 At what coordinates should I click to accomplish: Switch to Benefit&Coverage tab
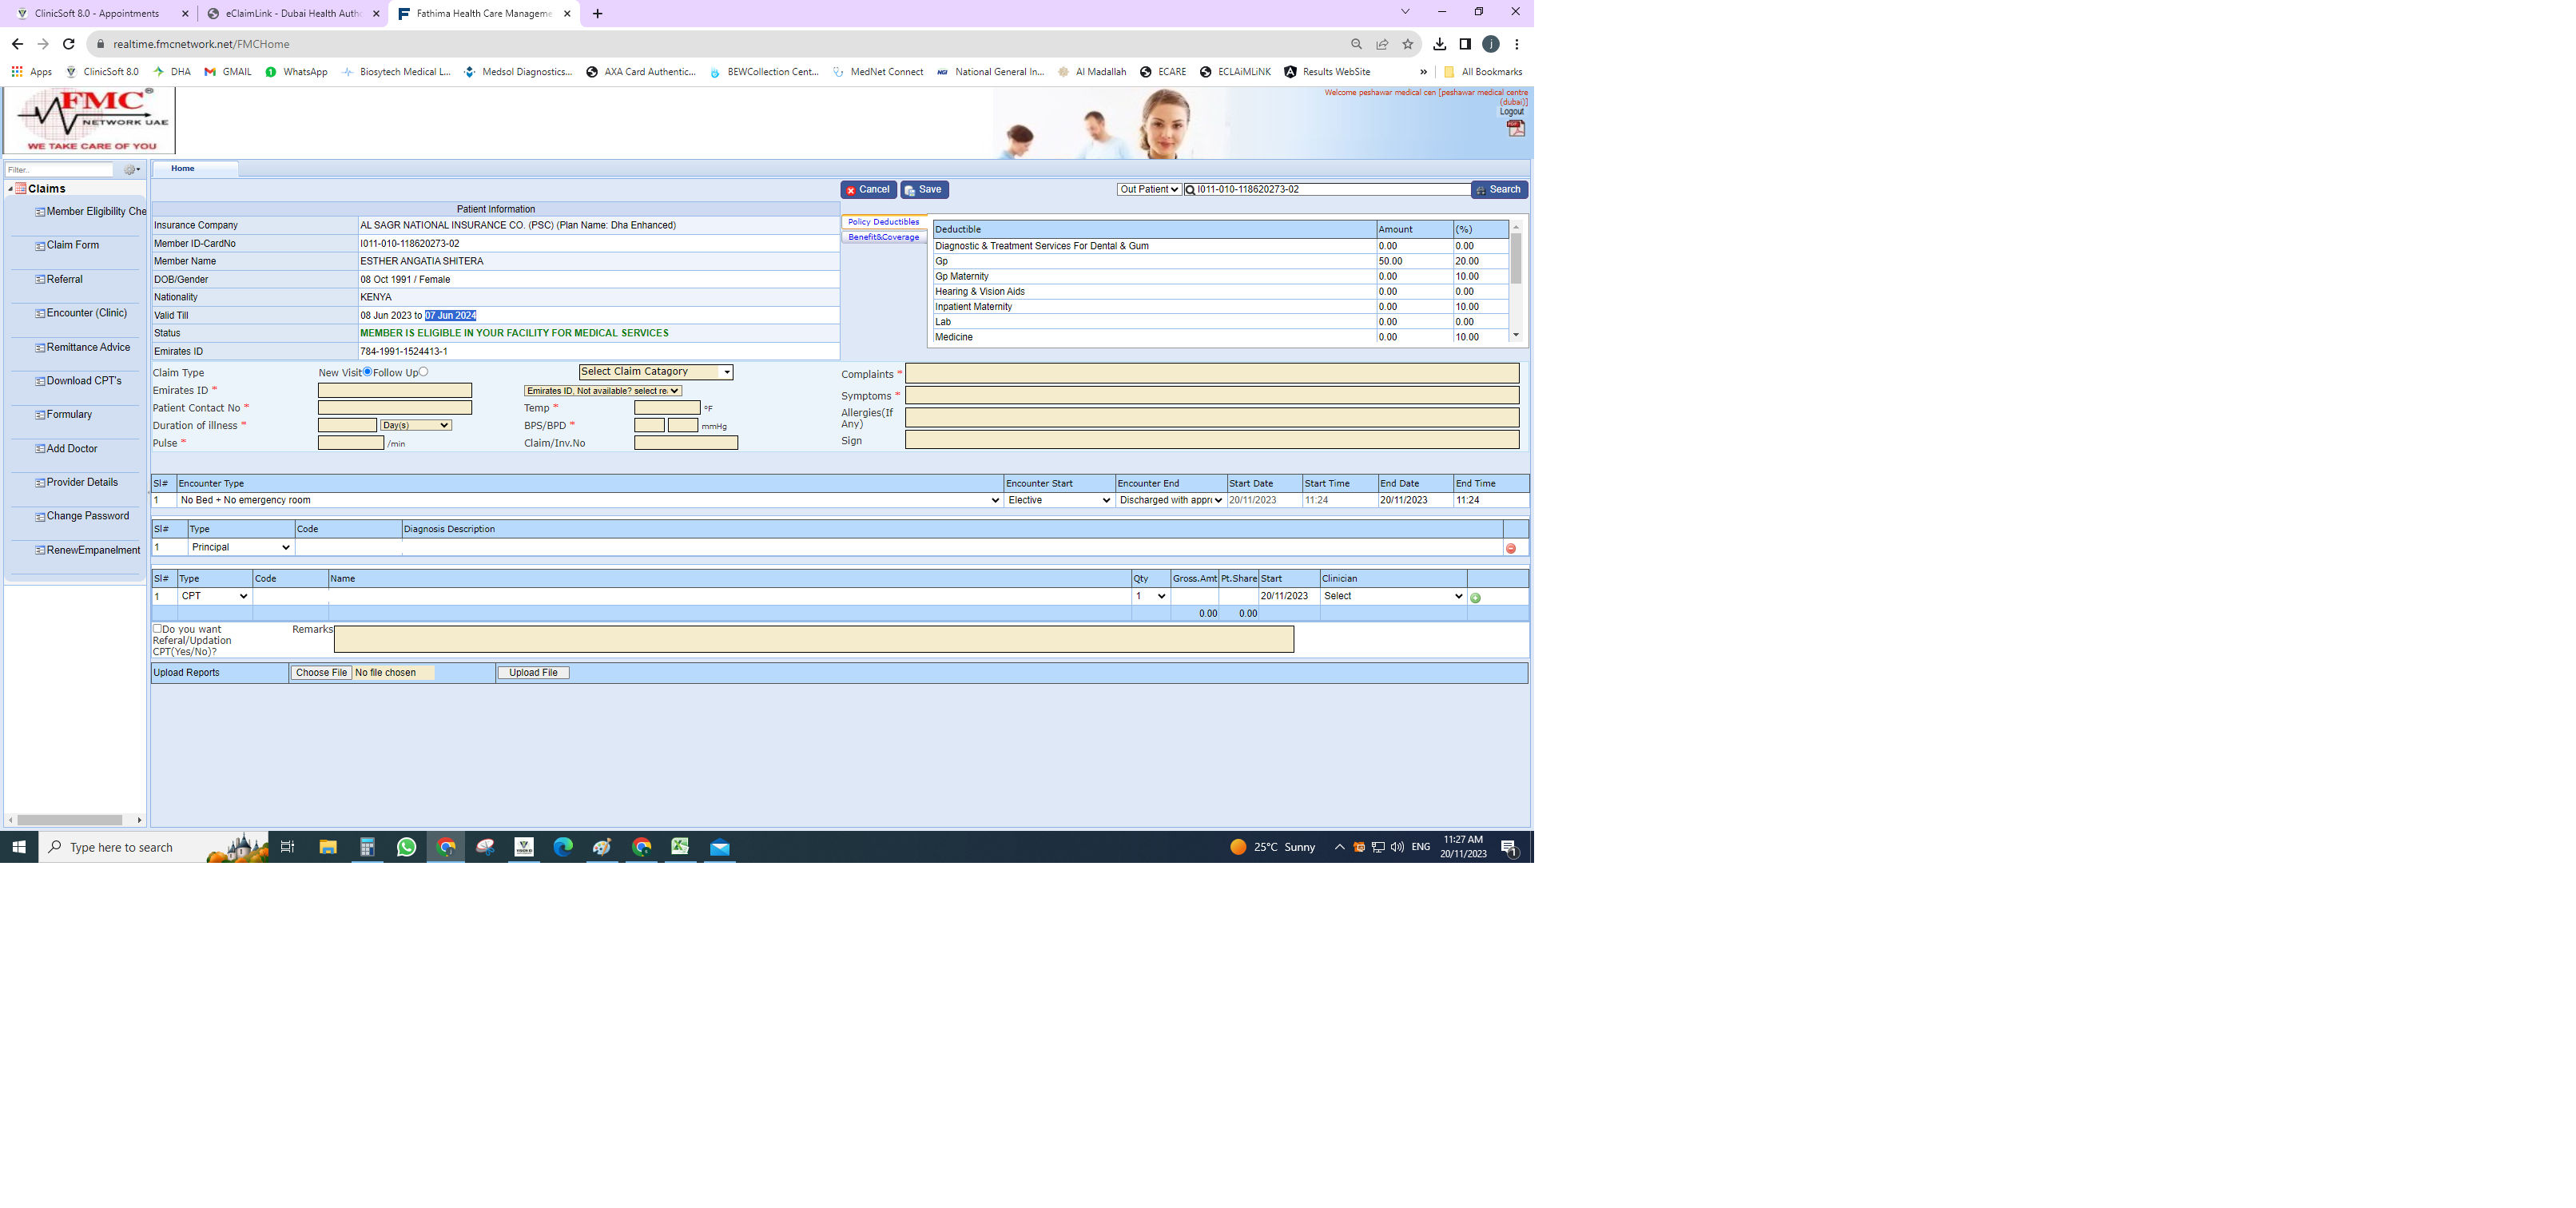(883, 237)
